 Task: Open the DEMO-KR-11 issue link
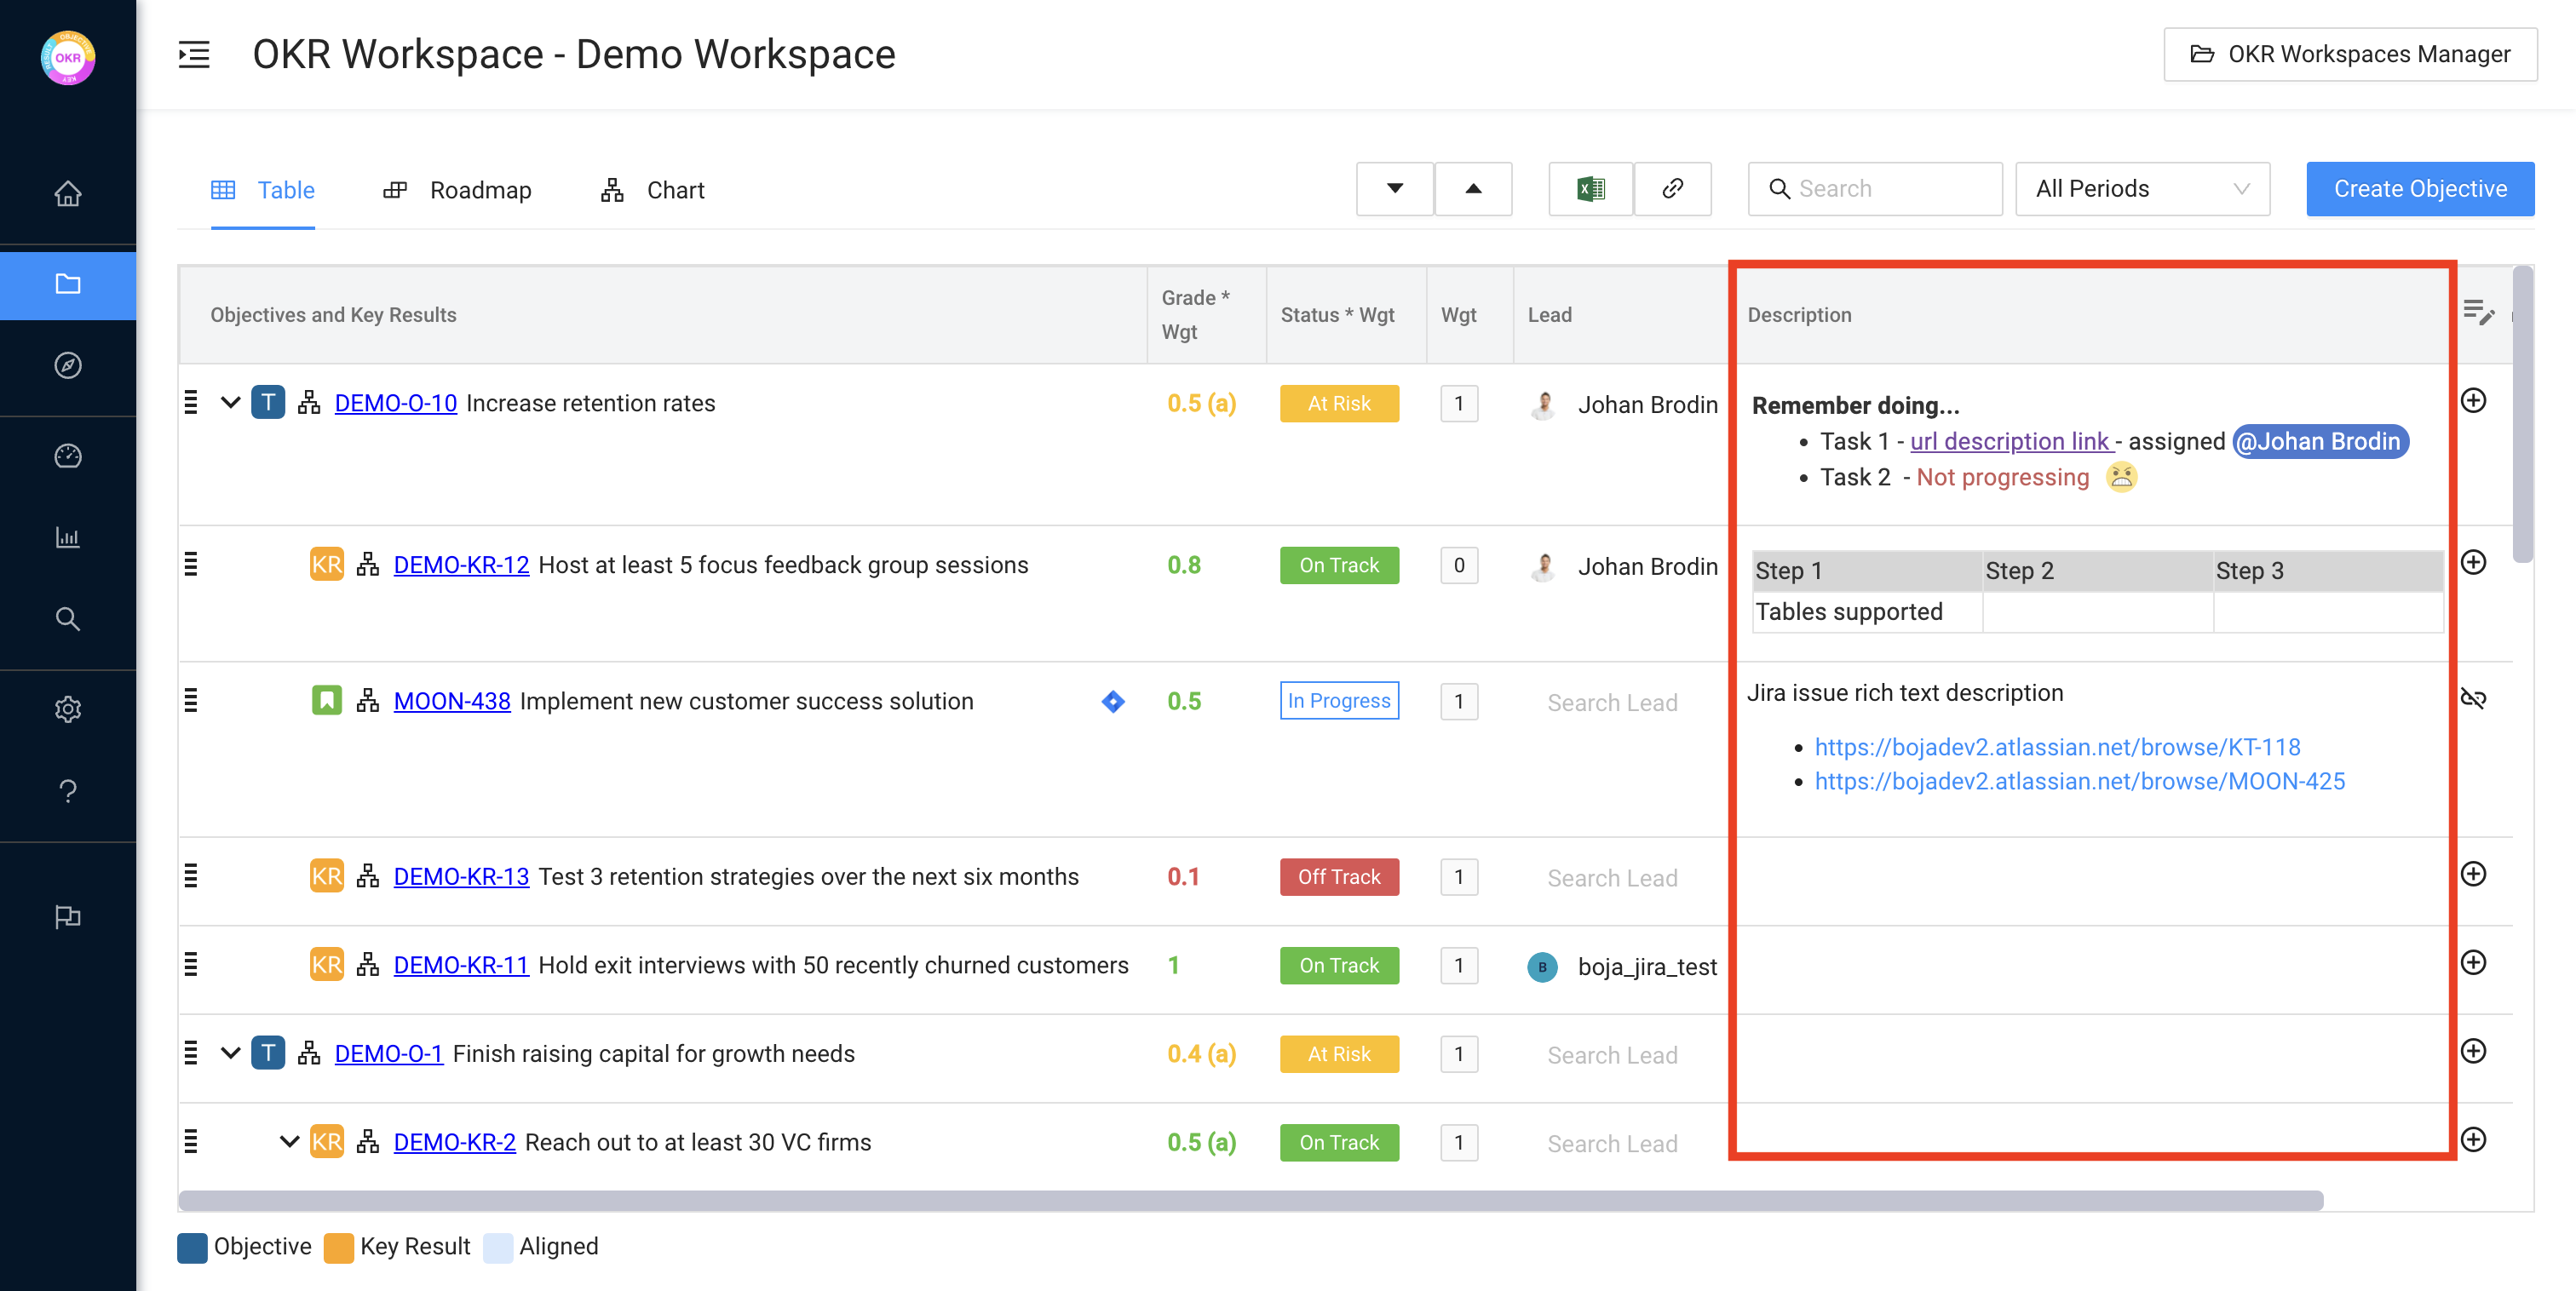click(460, 965)
